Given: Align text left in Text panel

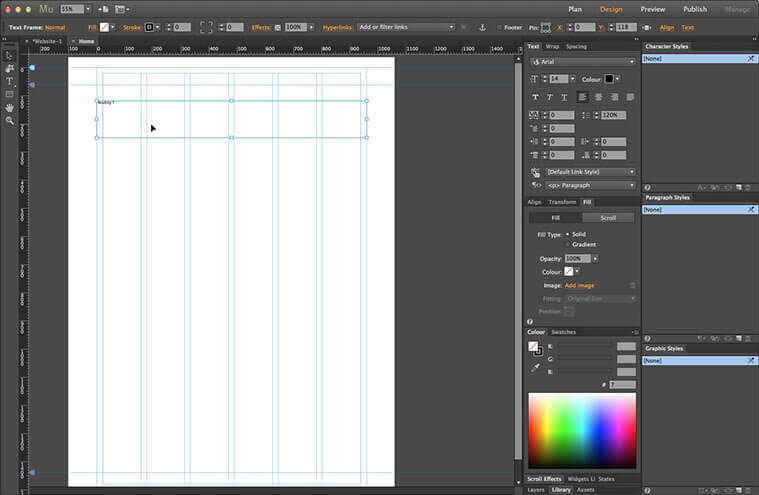Looking at the screenshot, I should point(582,97).
